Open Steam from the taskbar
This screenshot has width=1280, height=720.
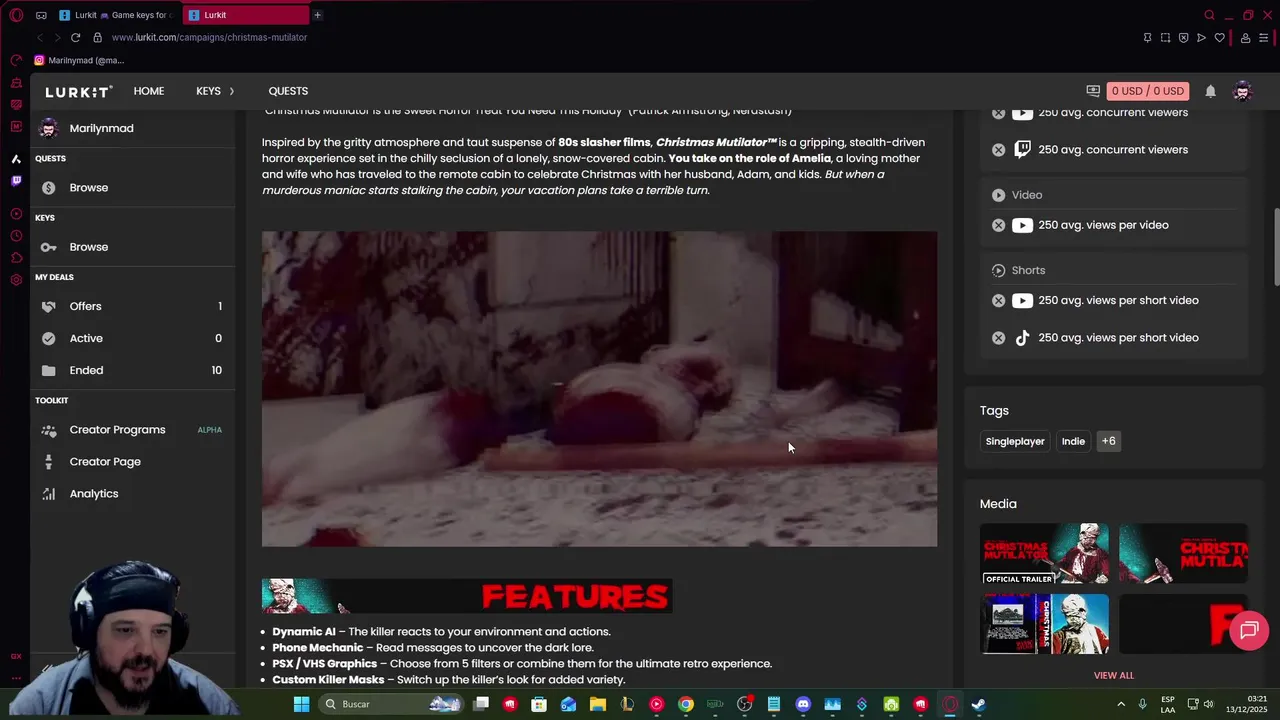[x=978, y=704]
